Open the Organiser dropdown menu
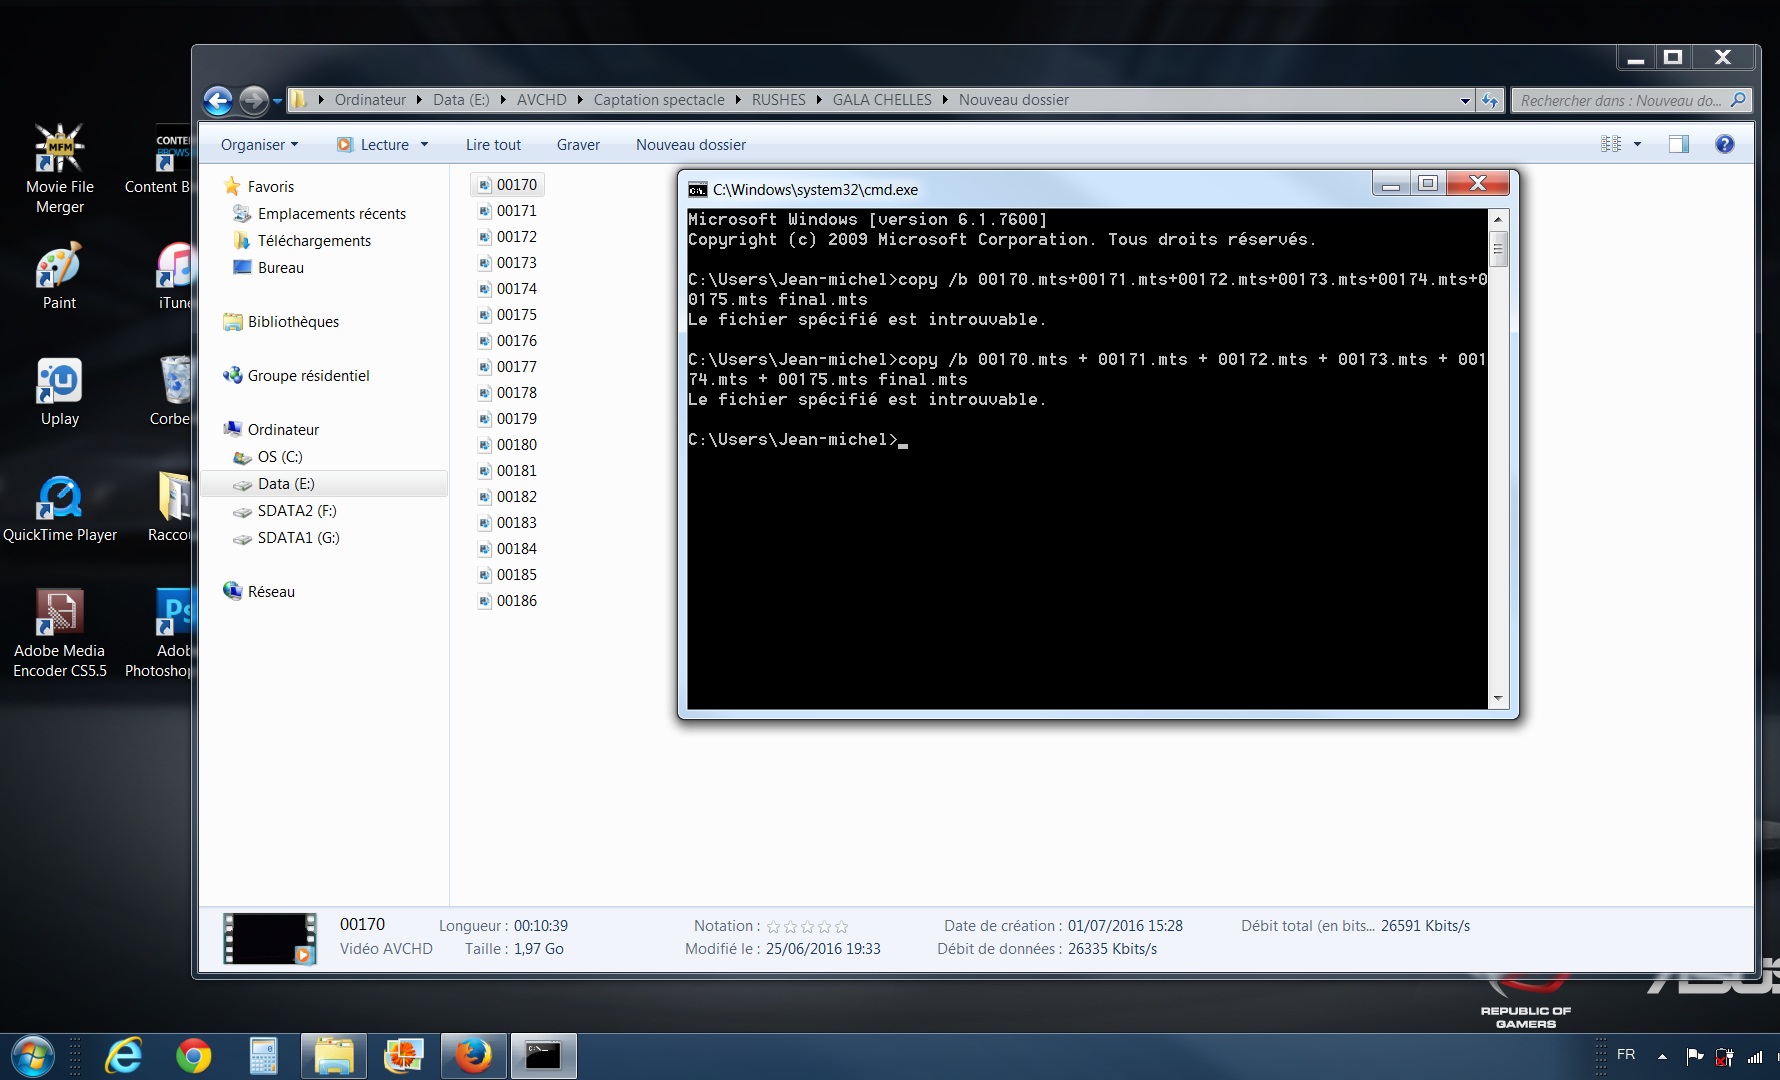 [x=259, y=144]
